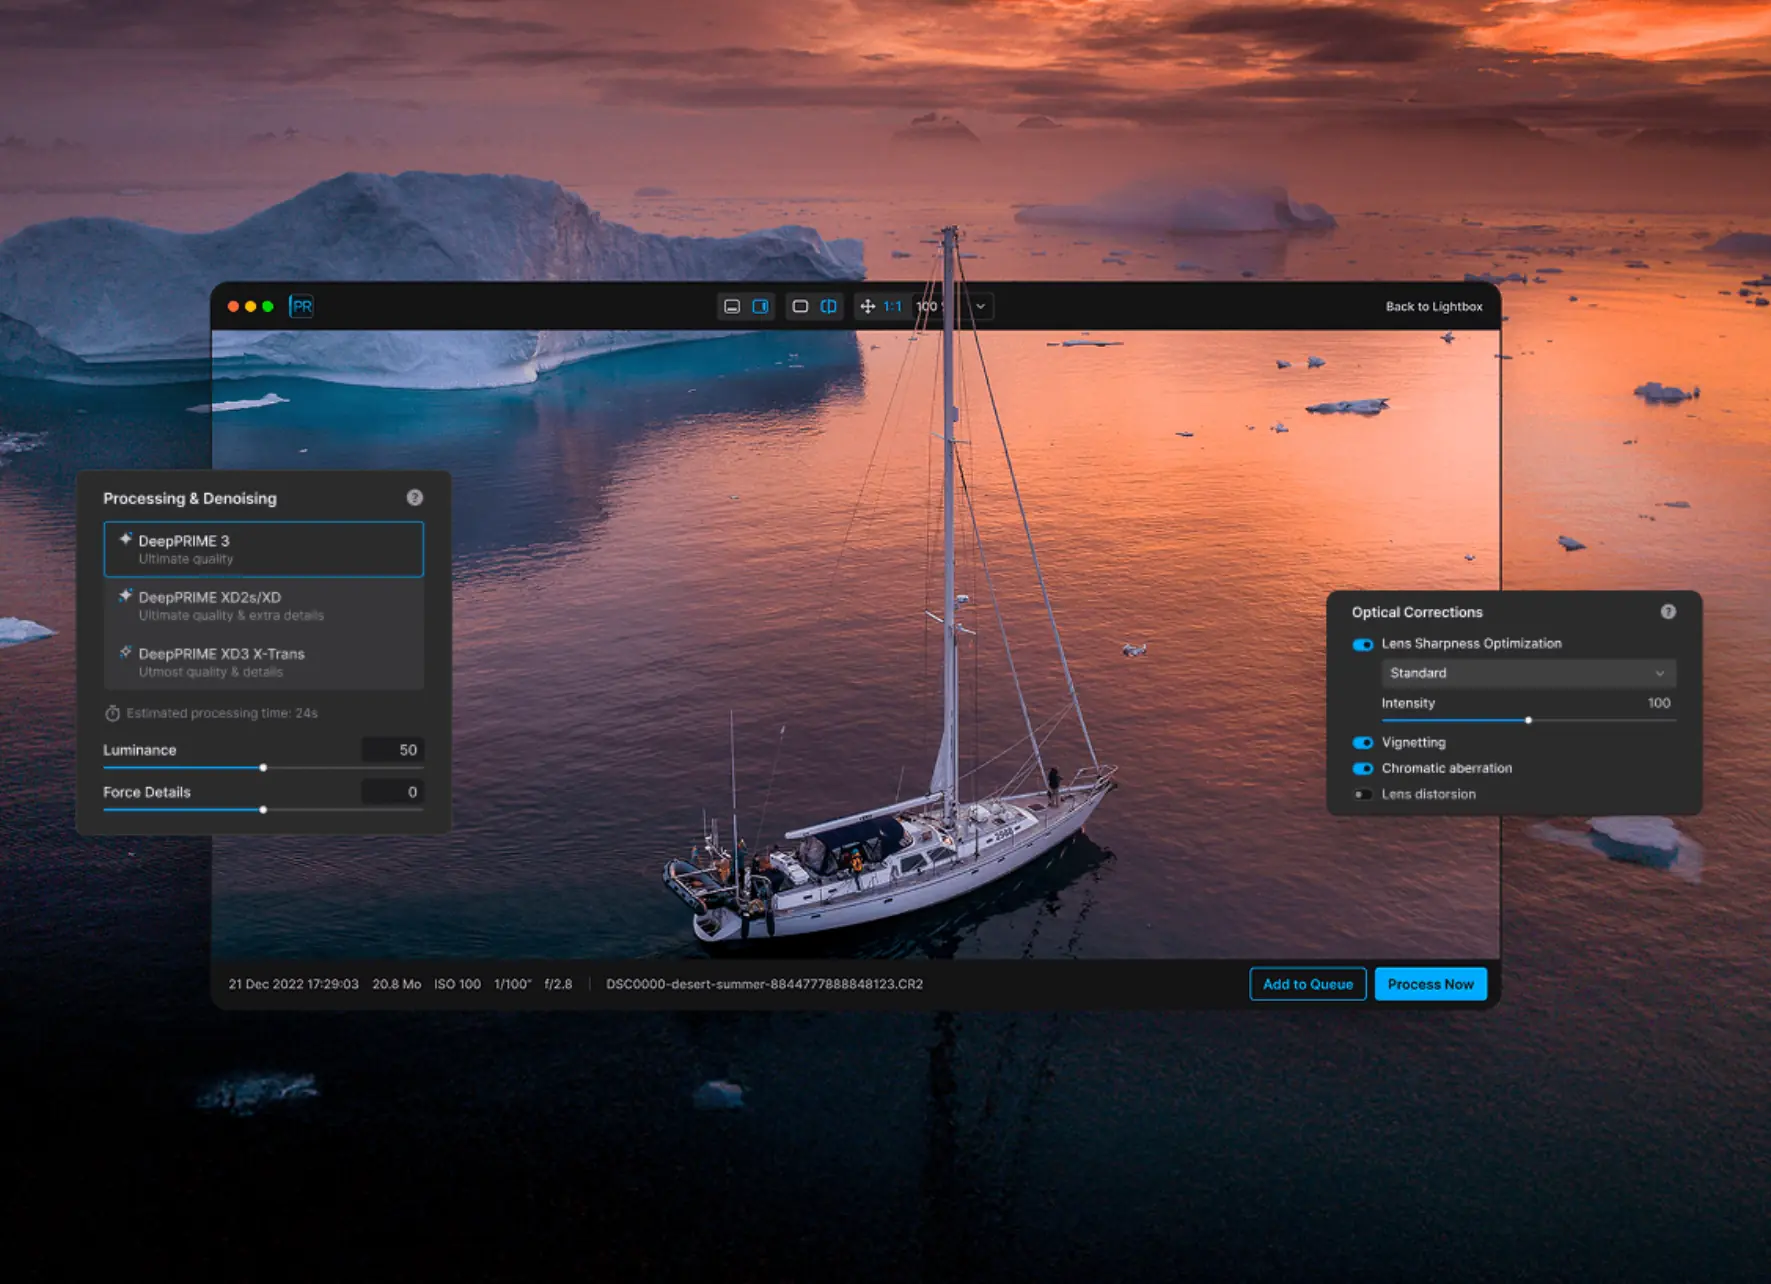Click the Add to Queue button
1771x1284 pixels.
(1307, 984)
